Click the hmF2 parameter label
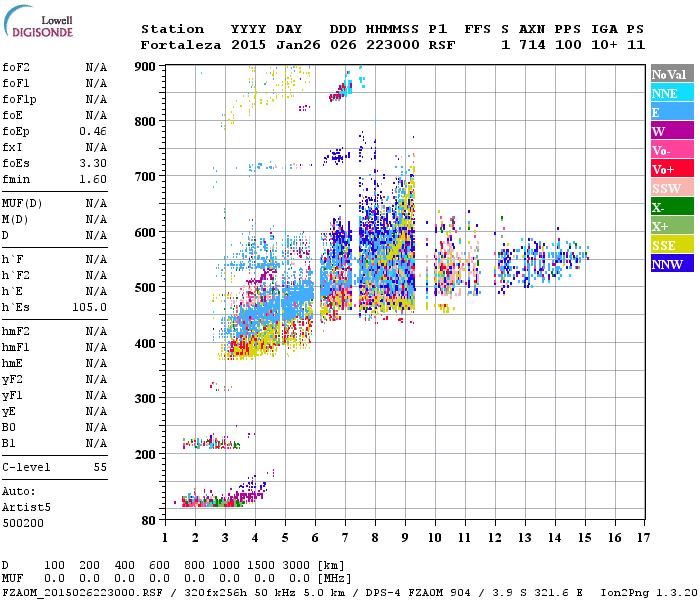 point(16,331)
